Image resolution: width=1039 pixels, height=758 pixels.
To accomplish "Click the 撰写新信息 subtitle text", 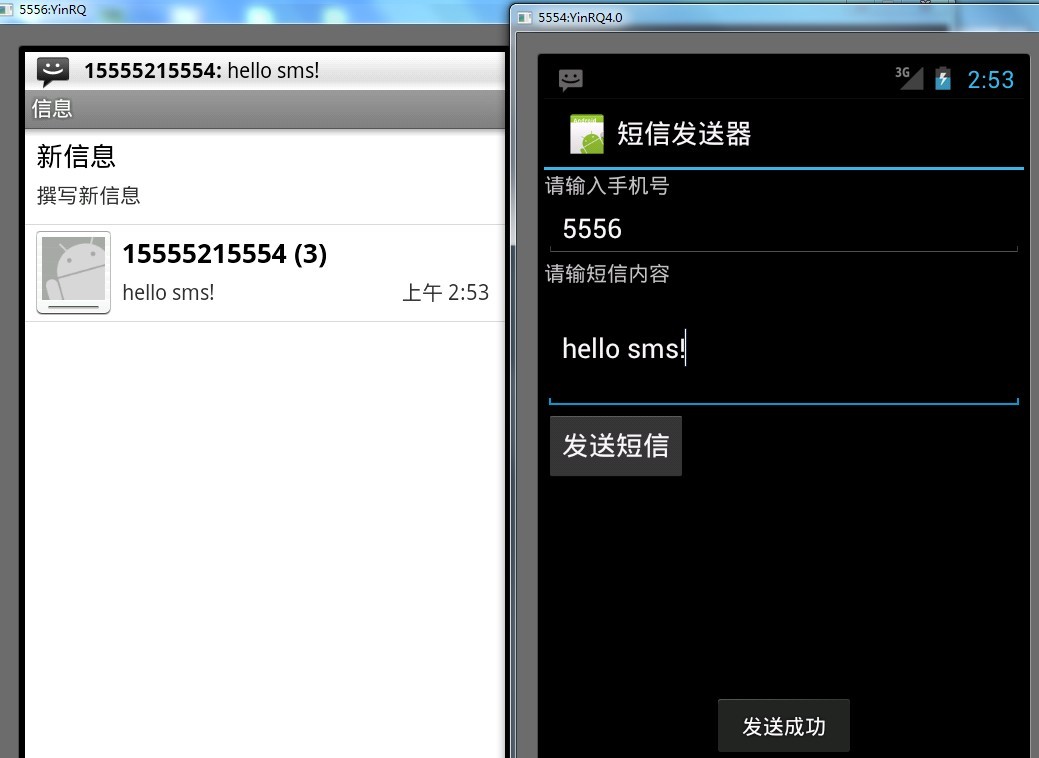I will [x=89, y=195].
